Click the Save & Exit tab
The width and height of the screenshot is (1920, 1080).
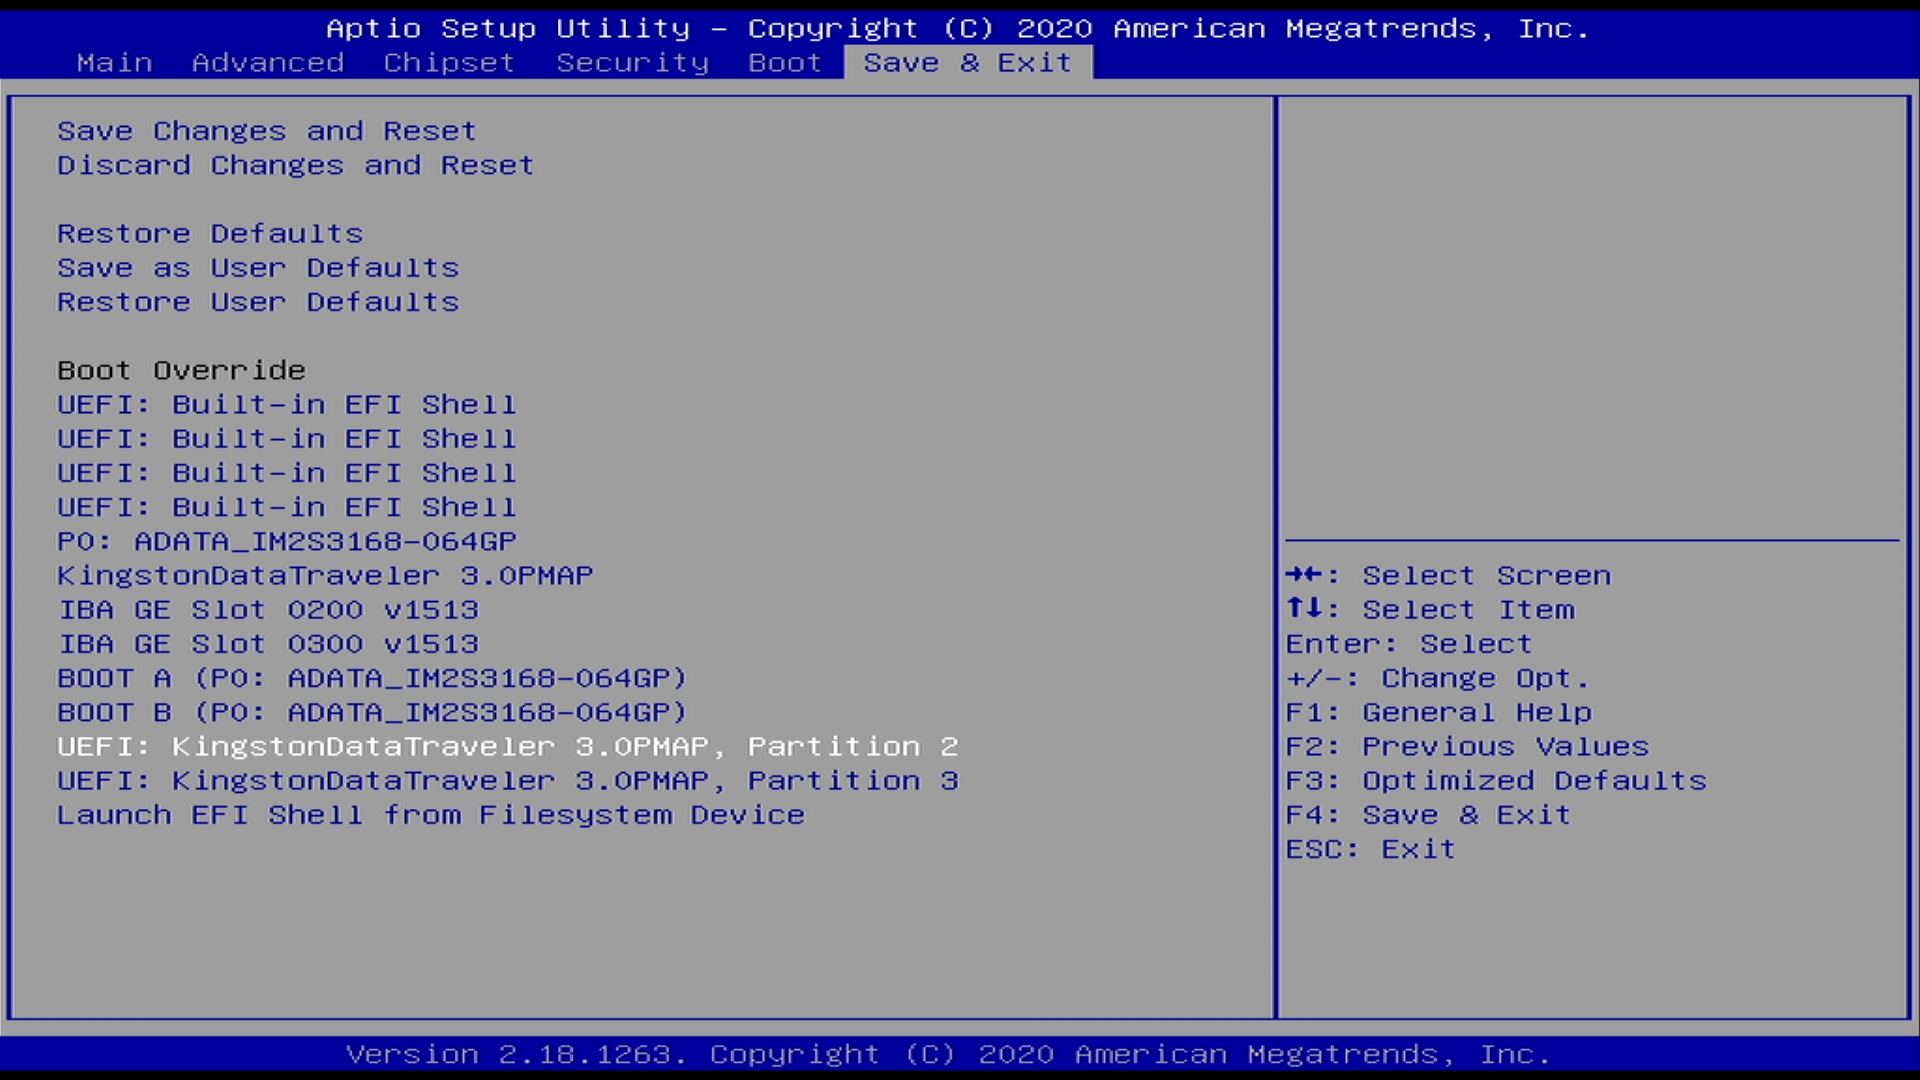click(967, 62)
